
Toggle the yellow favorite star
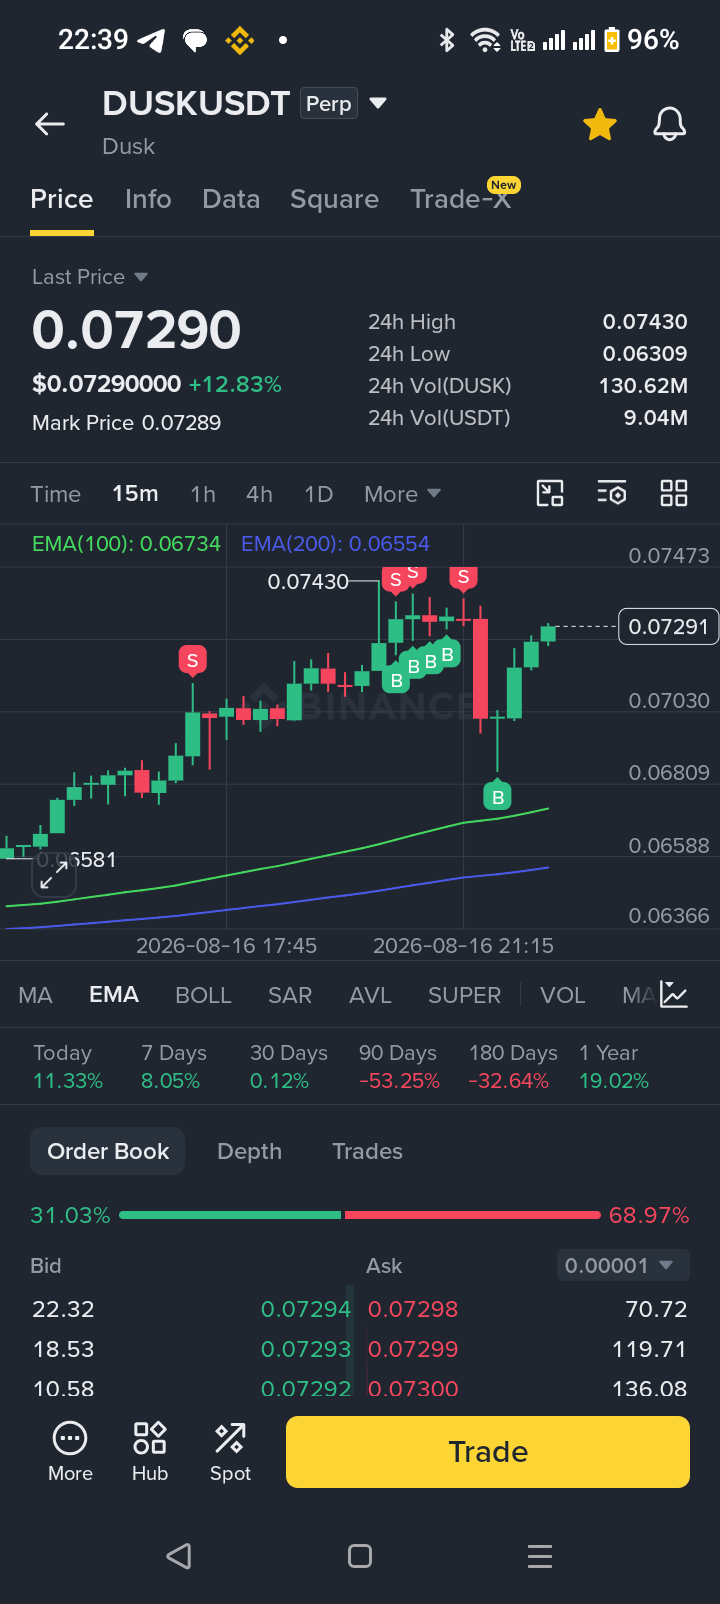[x=600, y=125]
